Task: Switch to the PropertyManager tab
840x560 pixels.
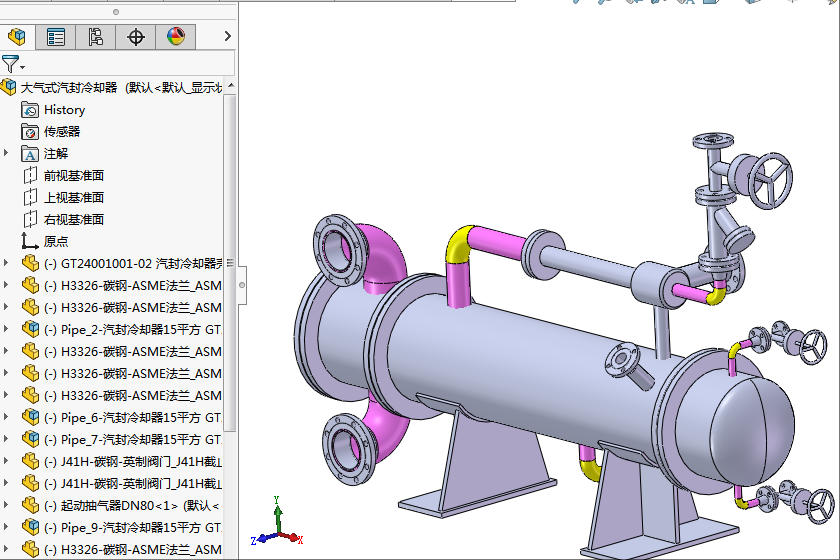Action: pyautogui.click(x=56, y=36)
